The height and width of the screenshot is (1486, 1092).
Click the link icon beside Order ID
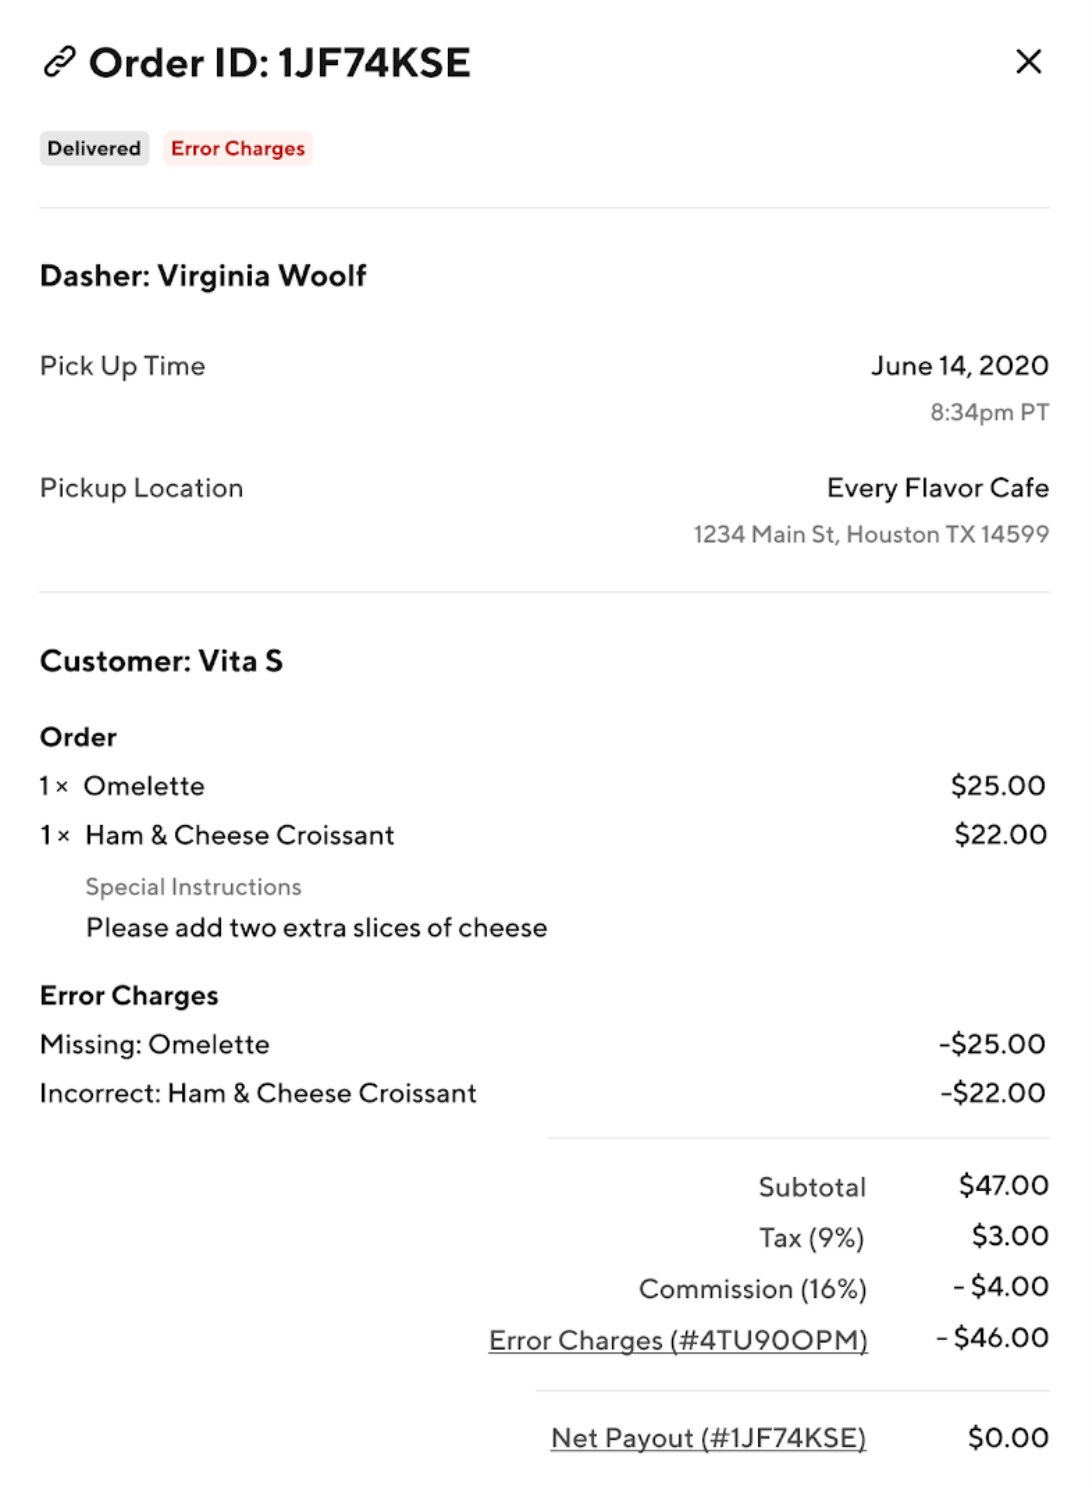click(x=59, y=62)
